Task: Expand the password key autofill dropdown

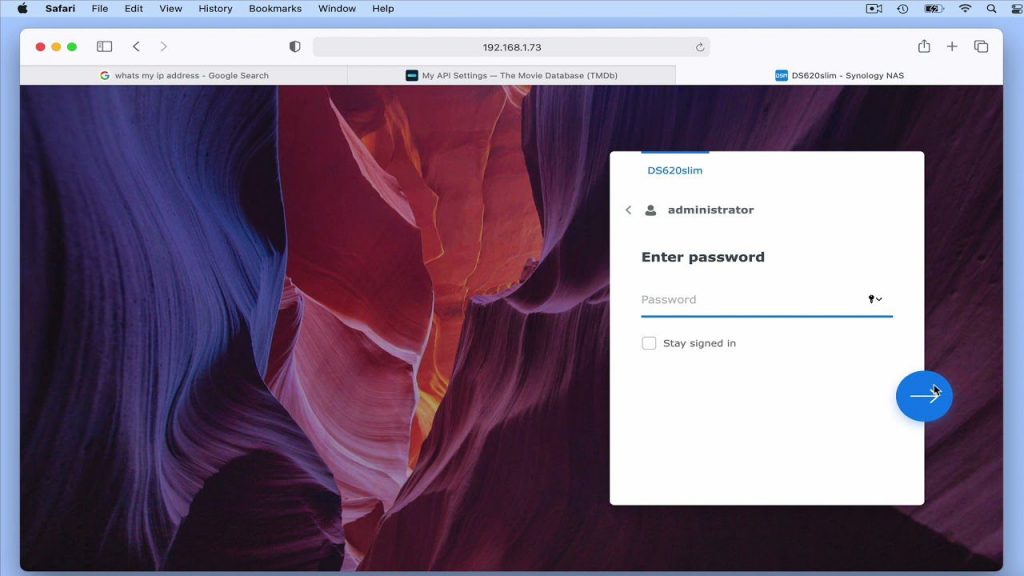Action: (x=875, y=299)
